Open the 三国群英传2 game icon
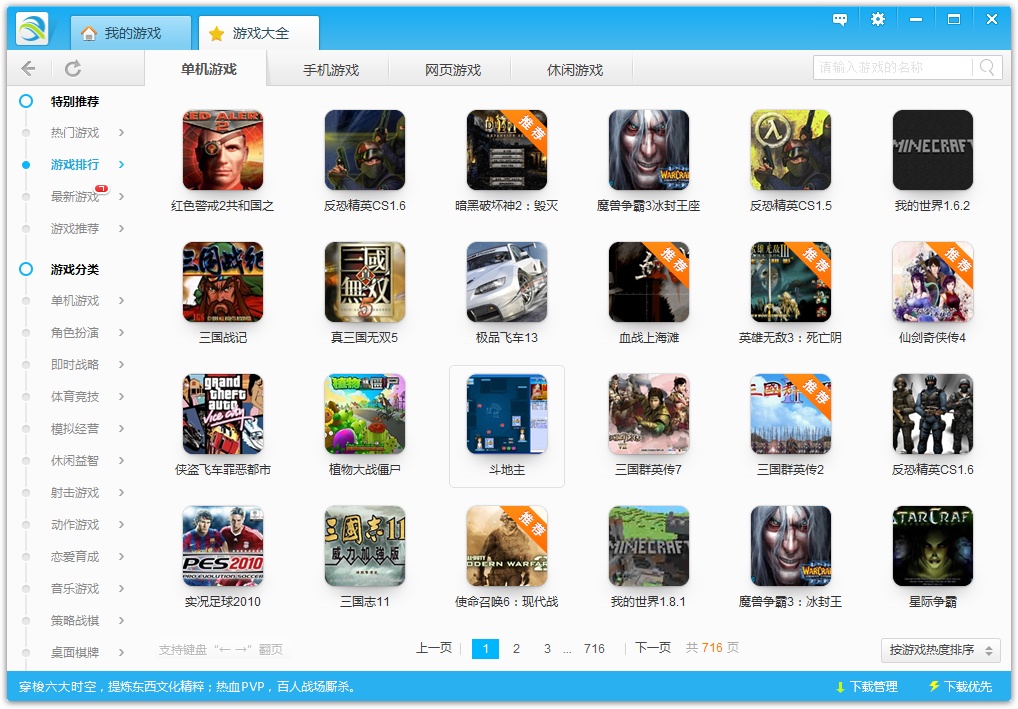Image resolution: width=1018 pixels, height=709 pixels. point(791,414)
